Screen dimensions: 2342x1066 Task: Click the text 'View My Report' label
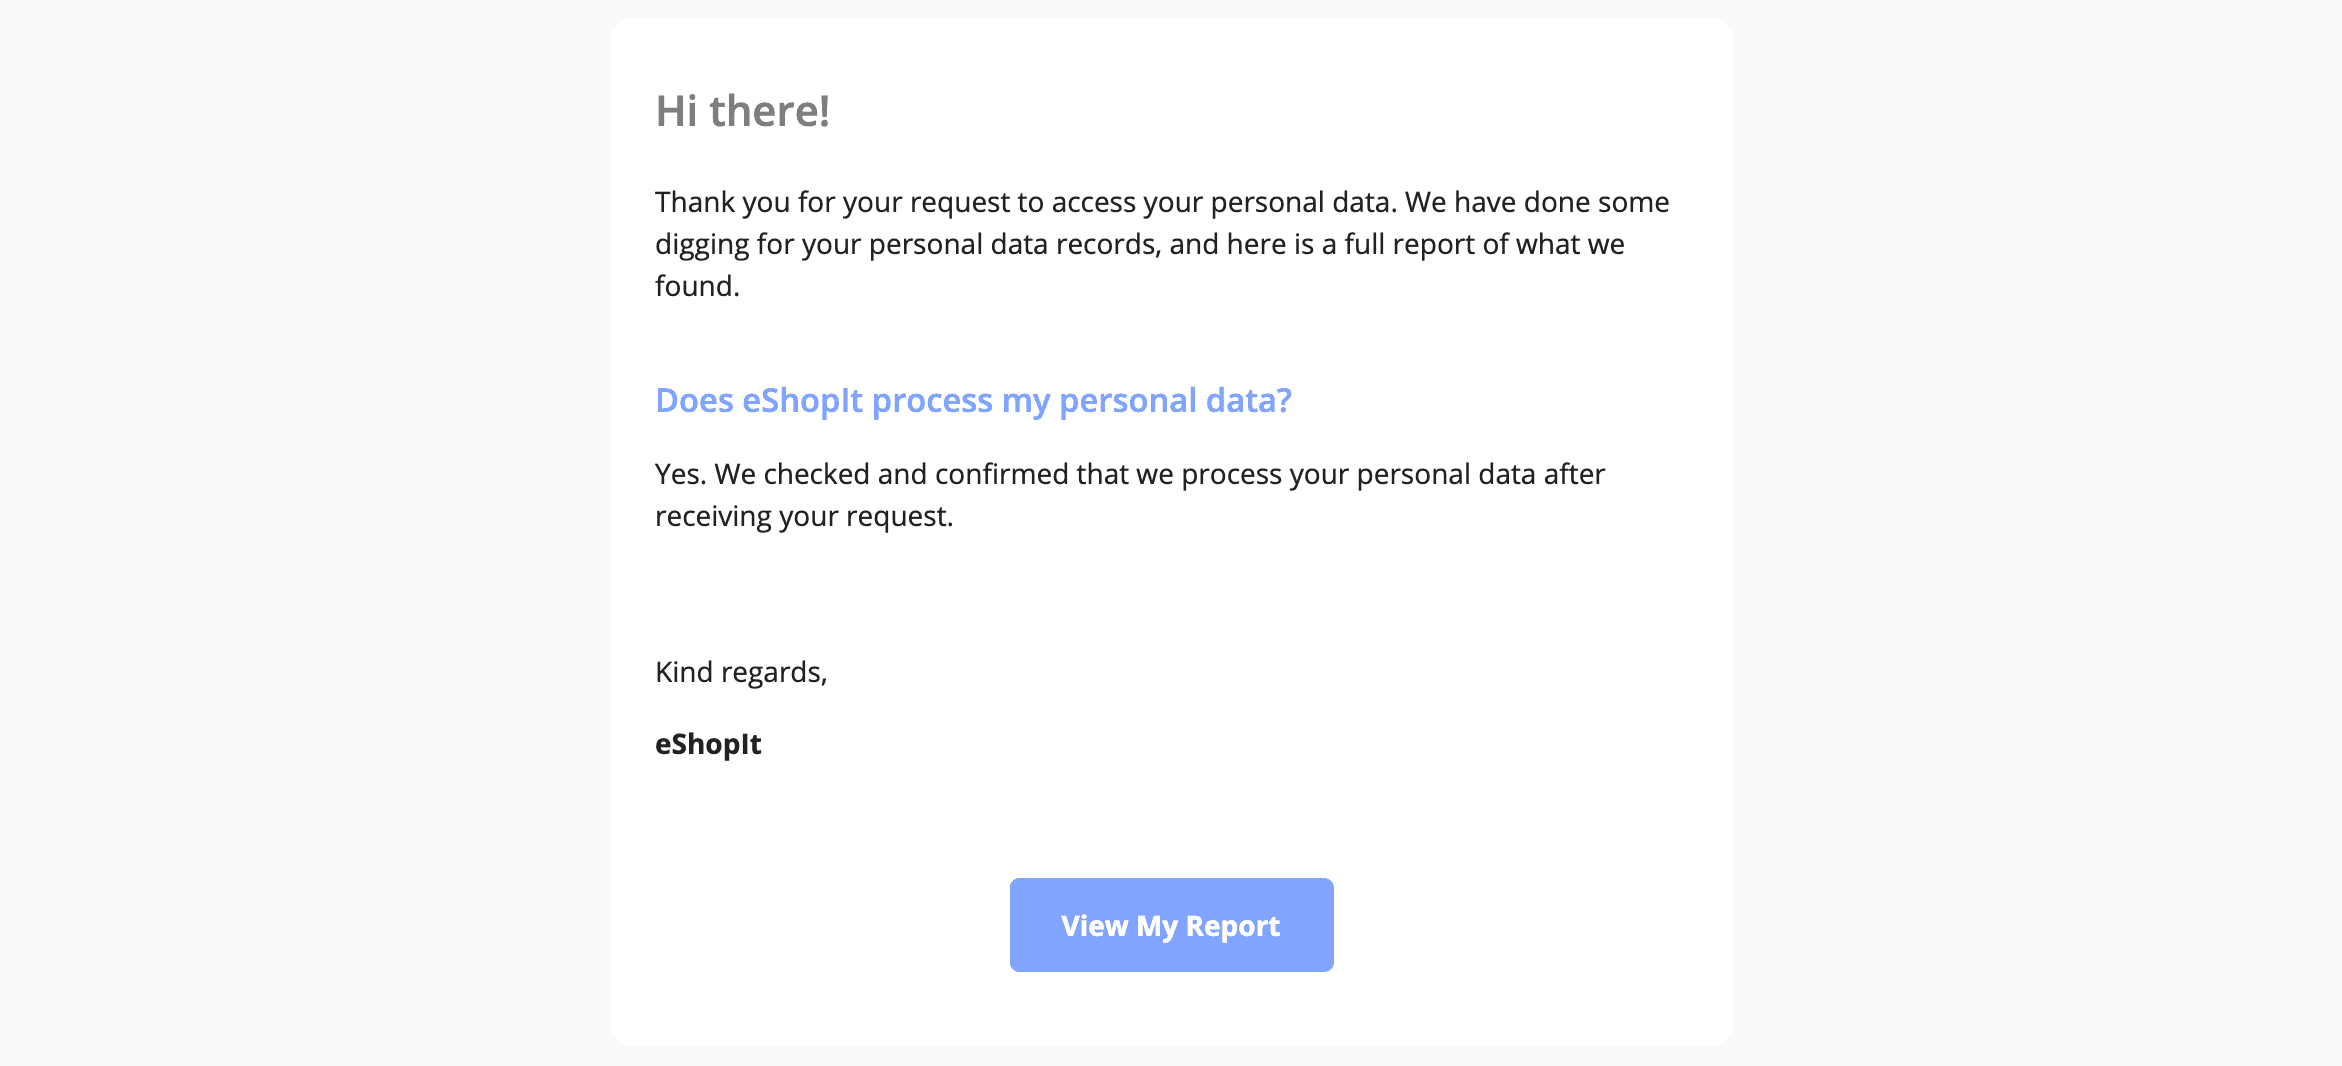coord(1170,925)
